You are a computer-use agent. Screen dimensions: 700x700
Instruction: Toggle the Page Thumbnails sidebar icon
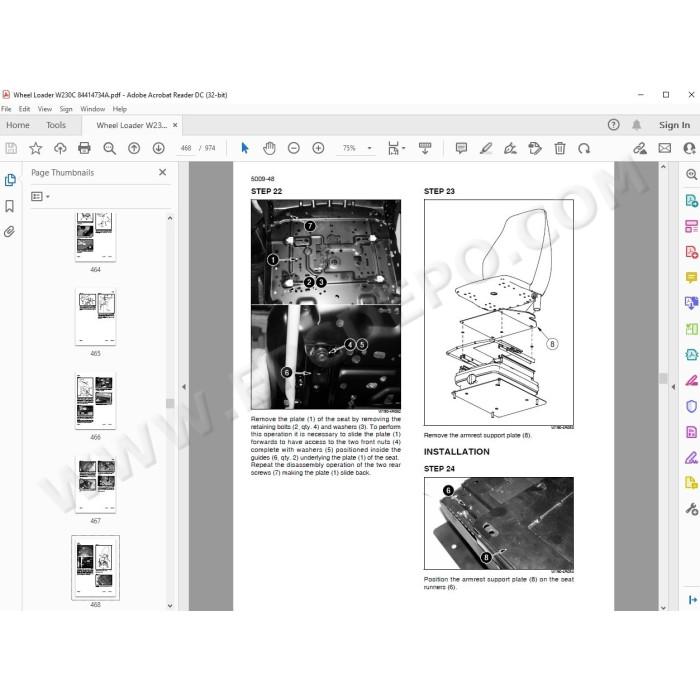coord(10,180)
